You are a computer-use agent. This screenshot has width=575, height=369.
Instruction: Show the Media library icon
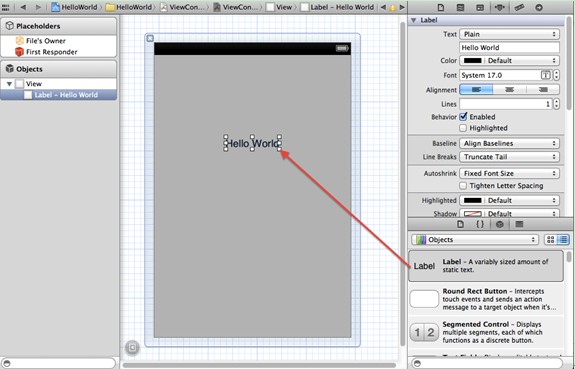[519, 224]
